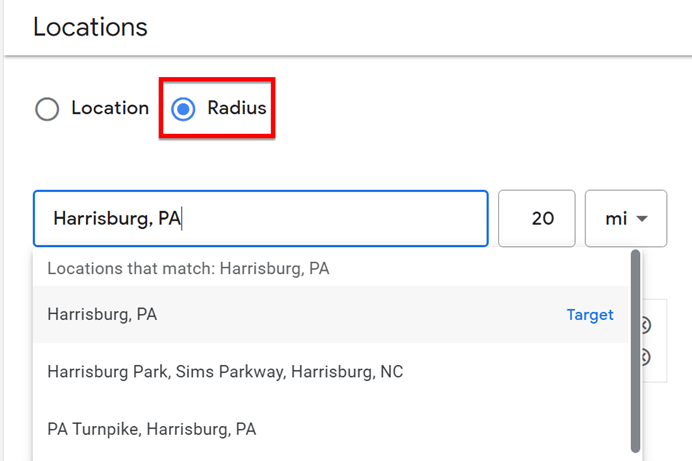Screen dimensions: 692x461
Task: Select 'PA Turnpike, Harrisburg, PA' suggestion
Action: pos(152,429)
